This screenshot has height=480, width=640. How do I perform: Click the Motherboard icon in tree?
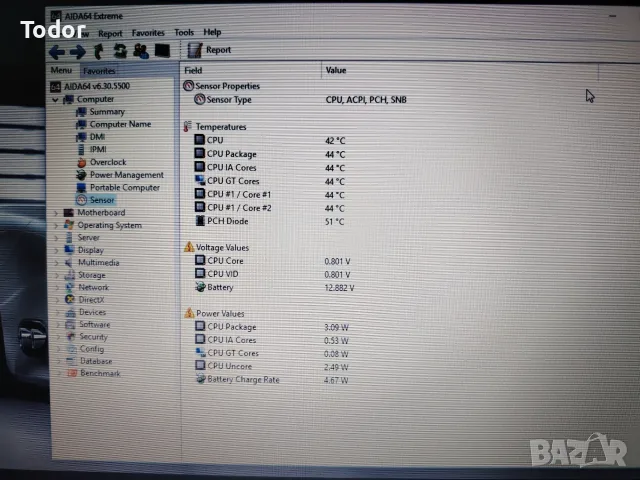click(69, 213)
